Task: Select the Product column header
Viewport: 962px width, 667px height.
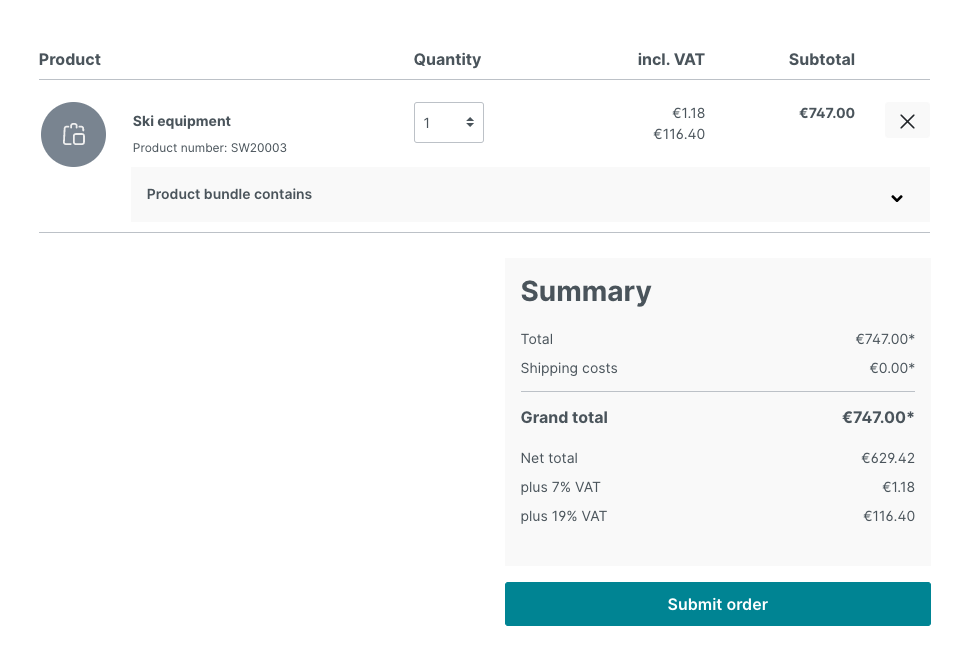Action: tap(70, 60)
